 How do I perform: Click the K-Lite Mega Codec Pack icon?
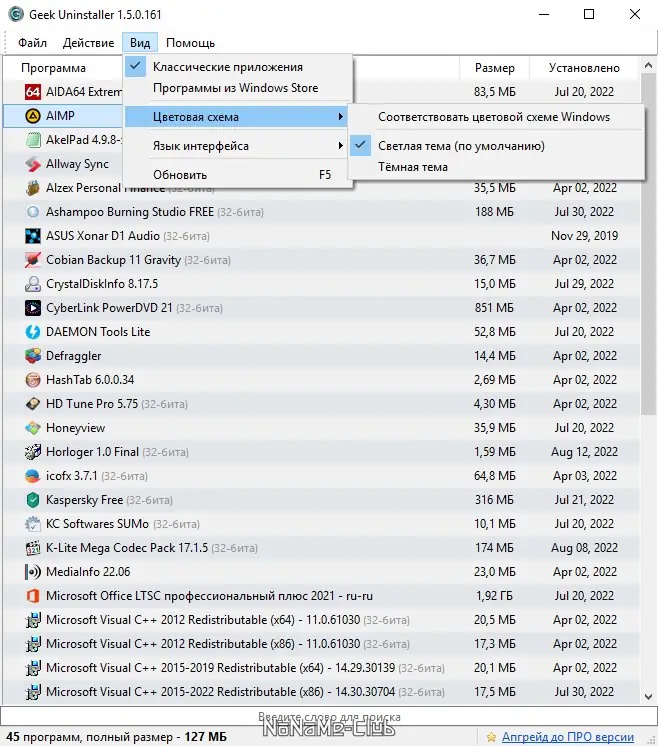(x=33, y=548)
